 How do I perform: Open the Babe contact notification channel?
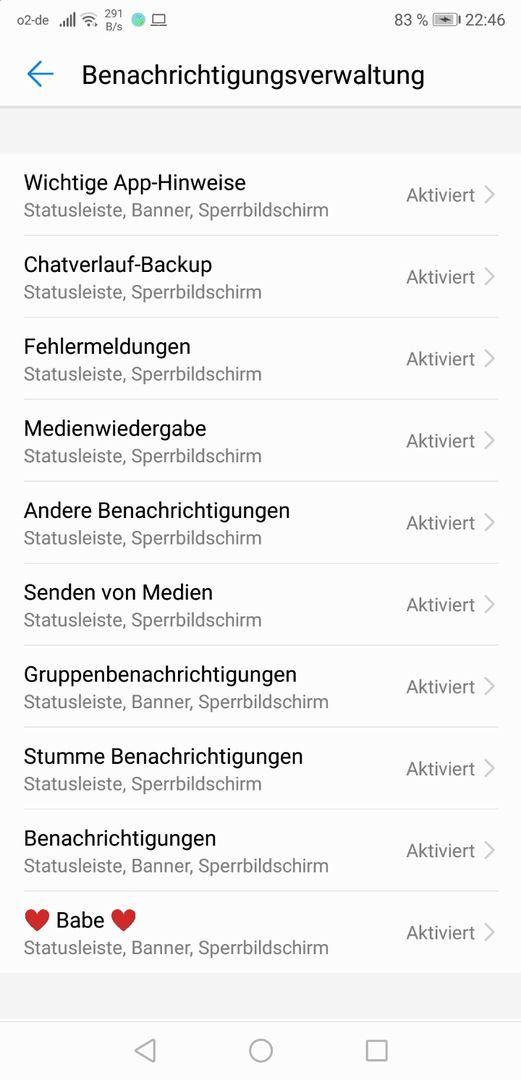pos(260,933)
